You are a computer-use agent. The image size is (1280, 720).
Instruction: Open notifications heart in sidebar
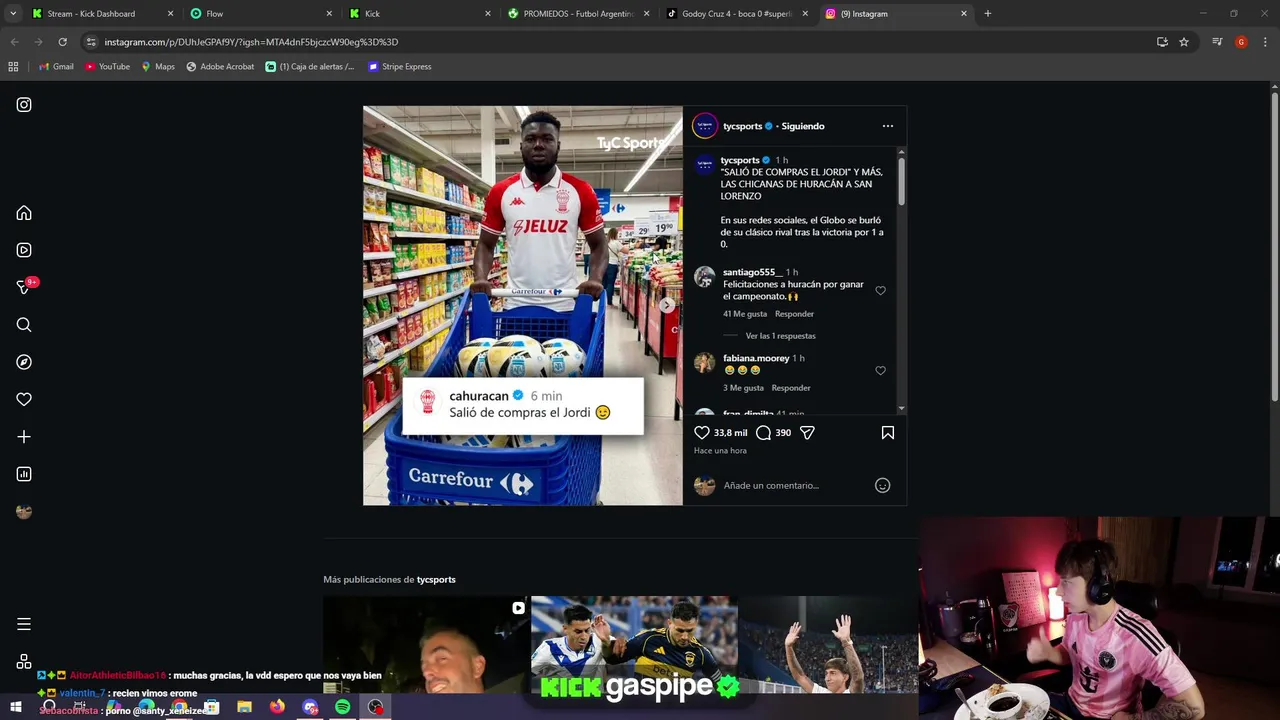tap(24, 399)
